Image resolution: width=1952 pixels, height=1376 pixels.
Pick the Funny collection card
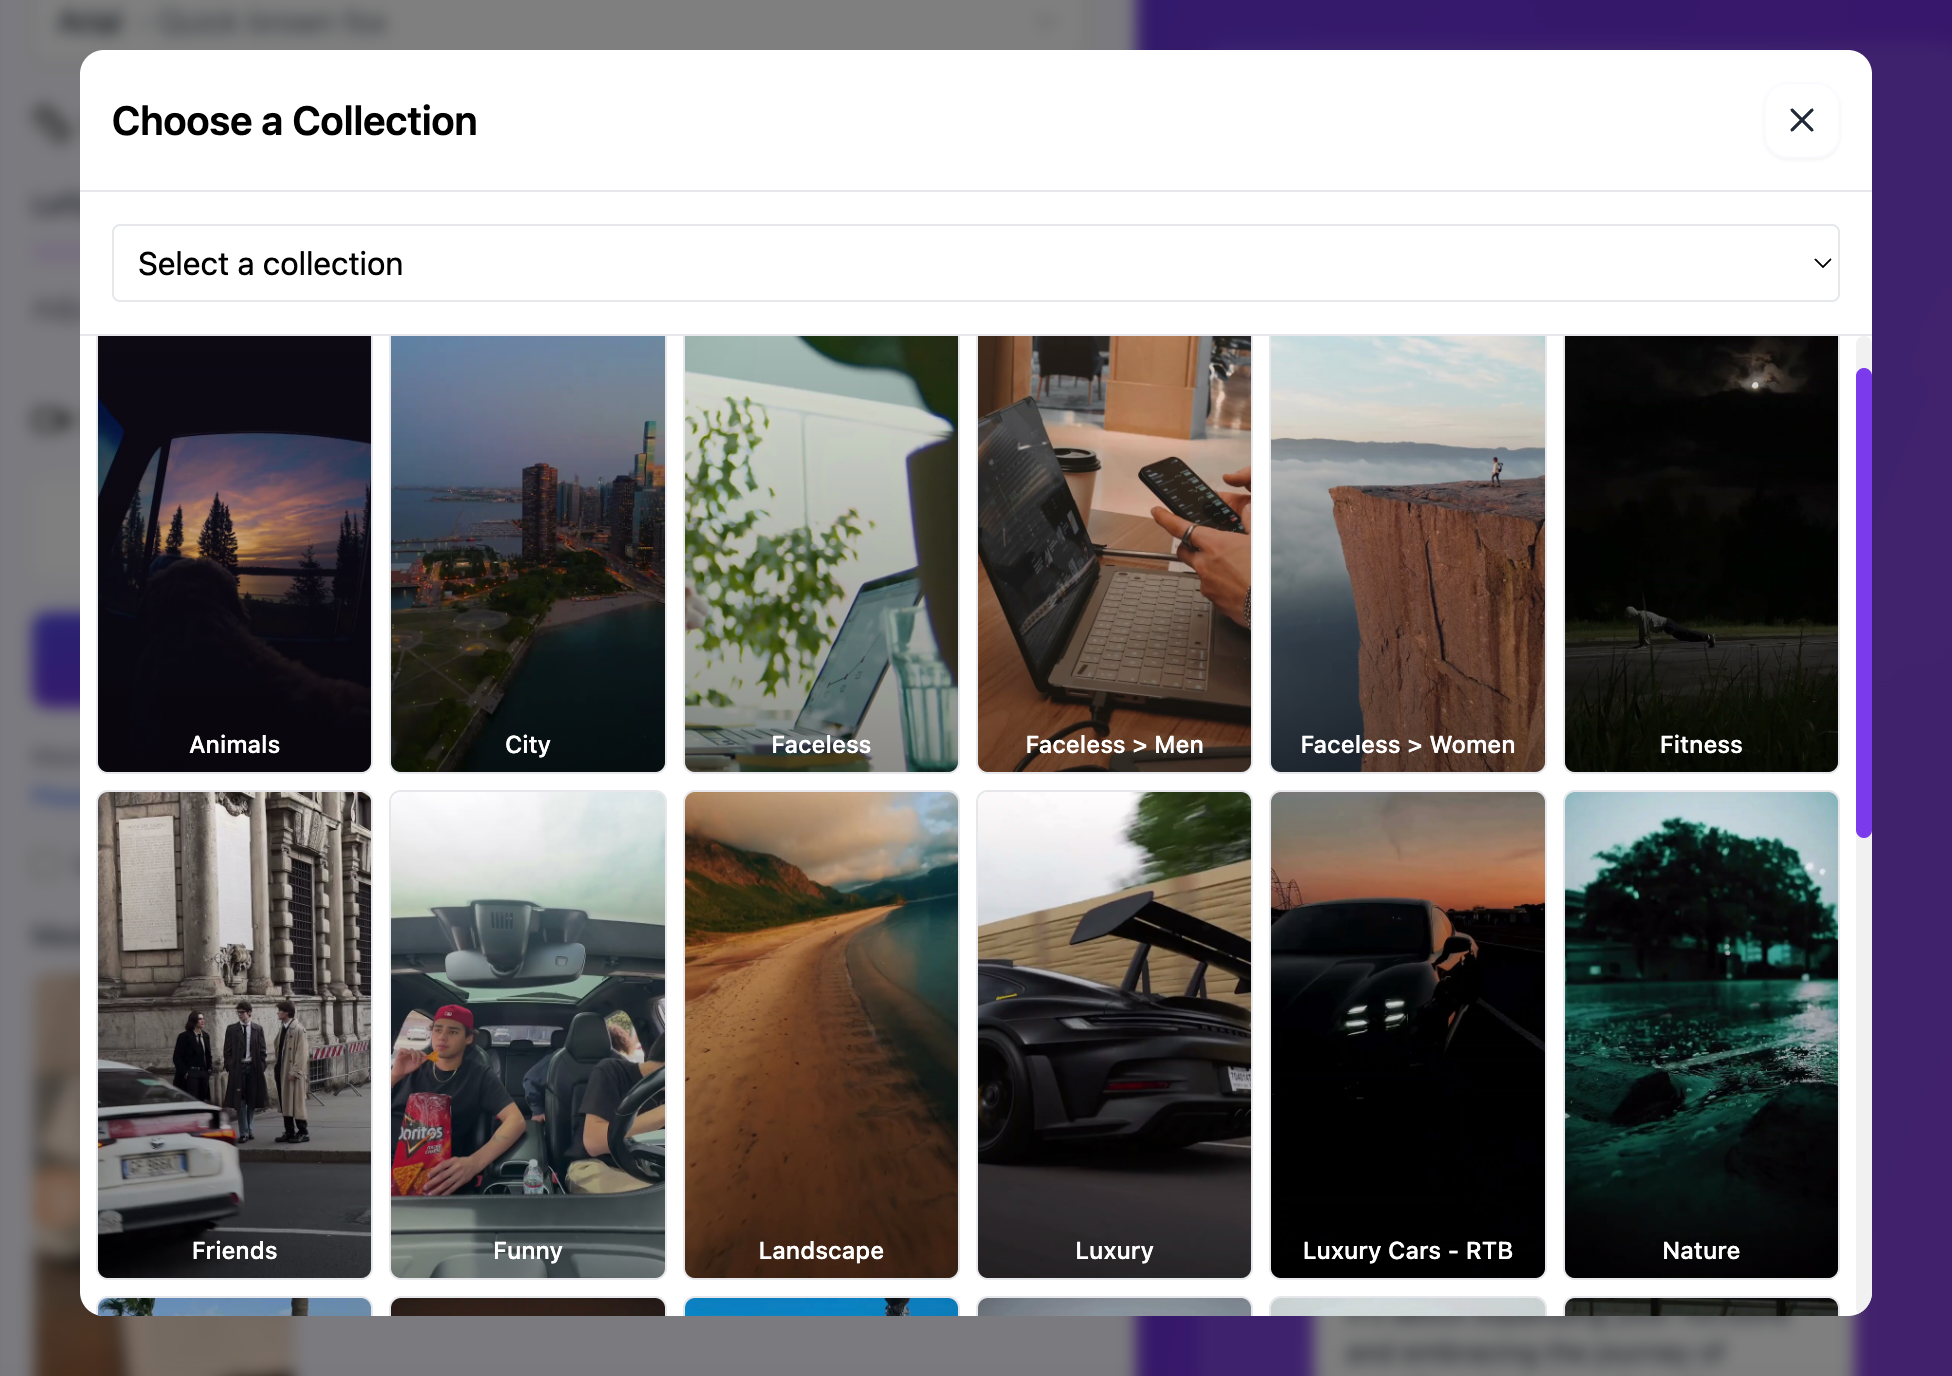(527, 1034)
